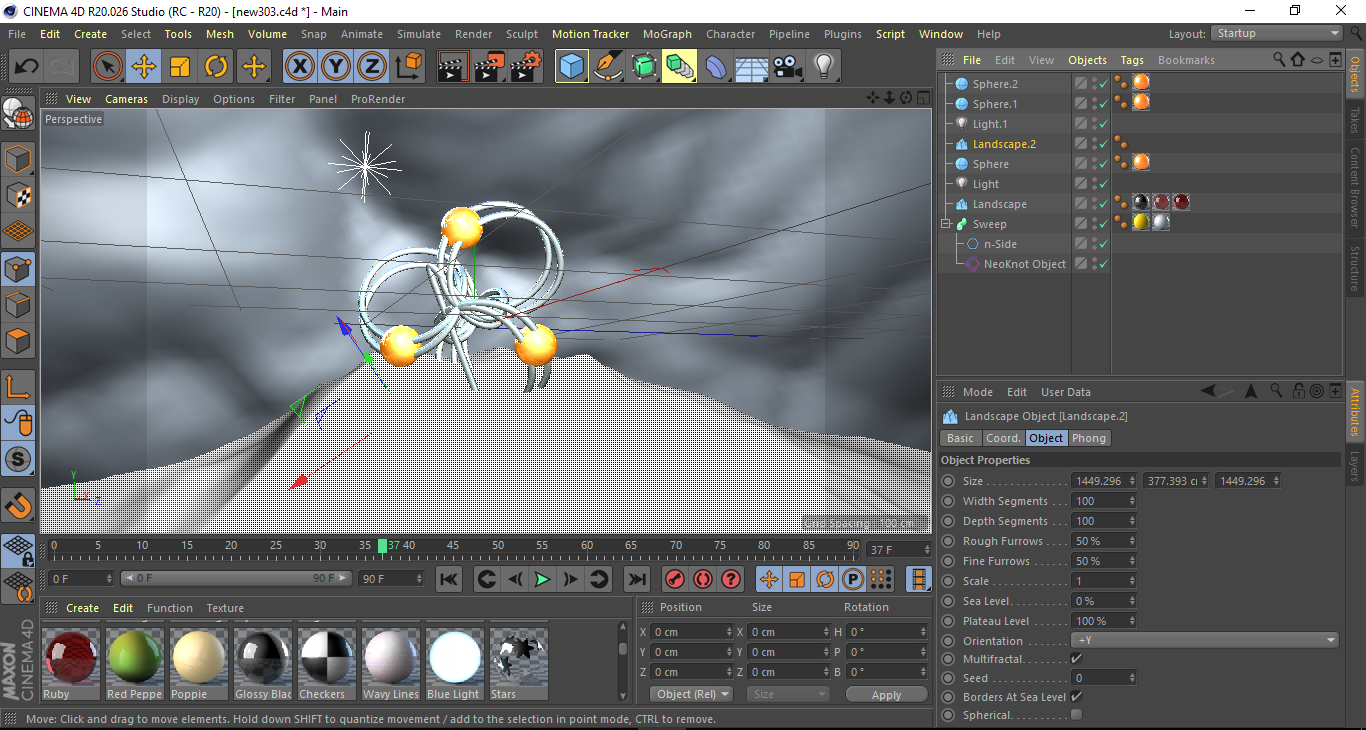
Task: Click the Cube primitive icon
Action: (572, 67)
